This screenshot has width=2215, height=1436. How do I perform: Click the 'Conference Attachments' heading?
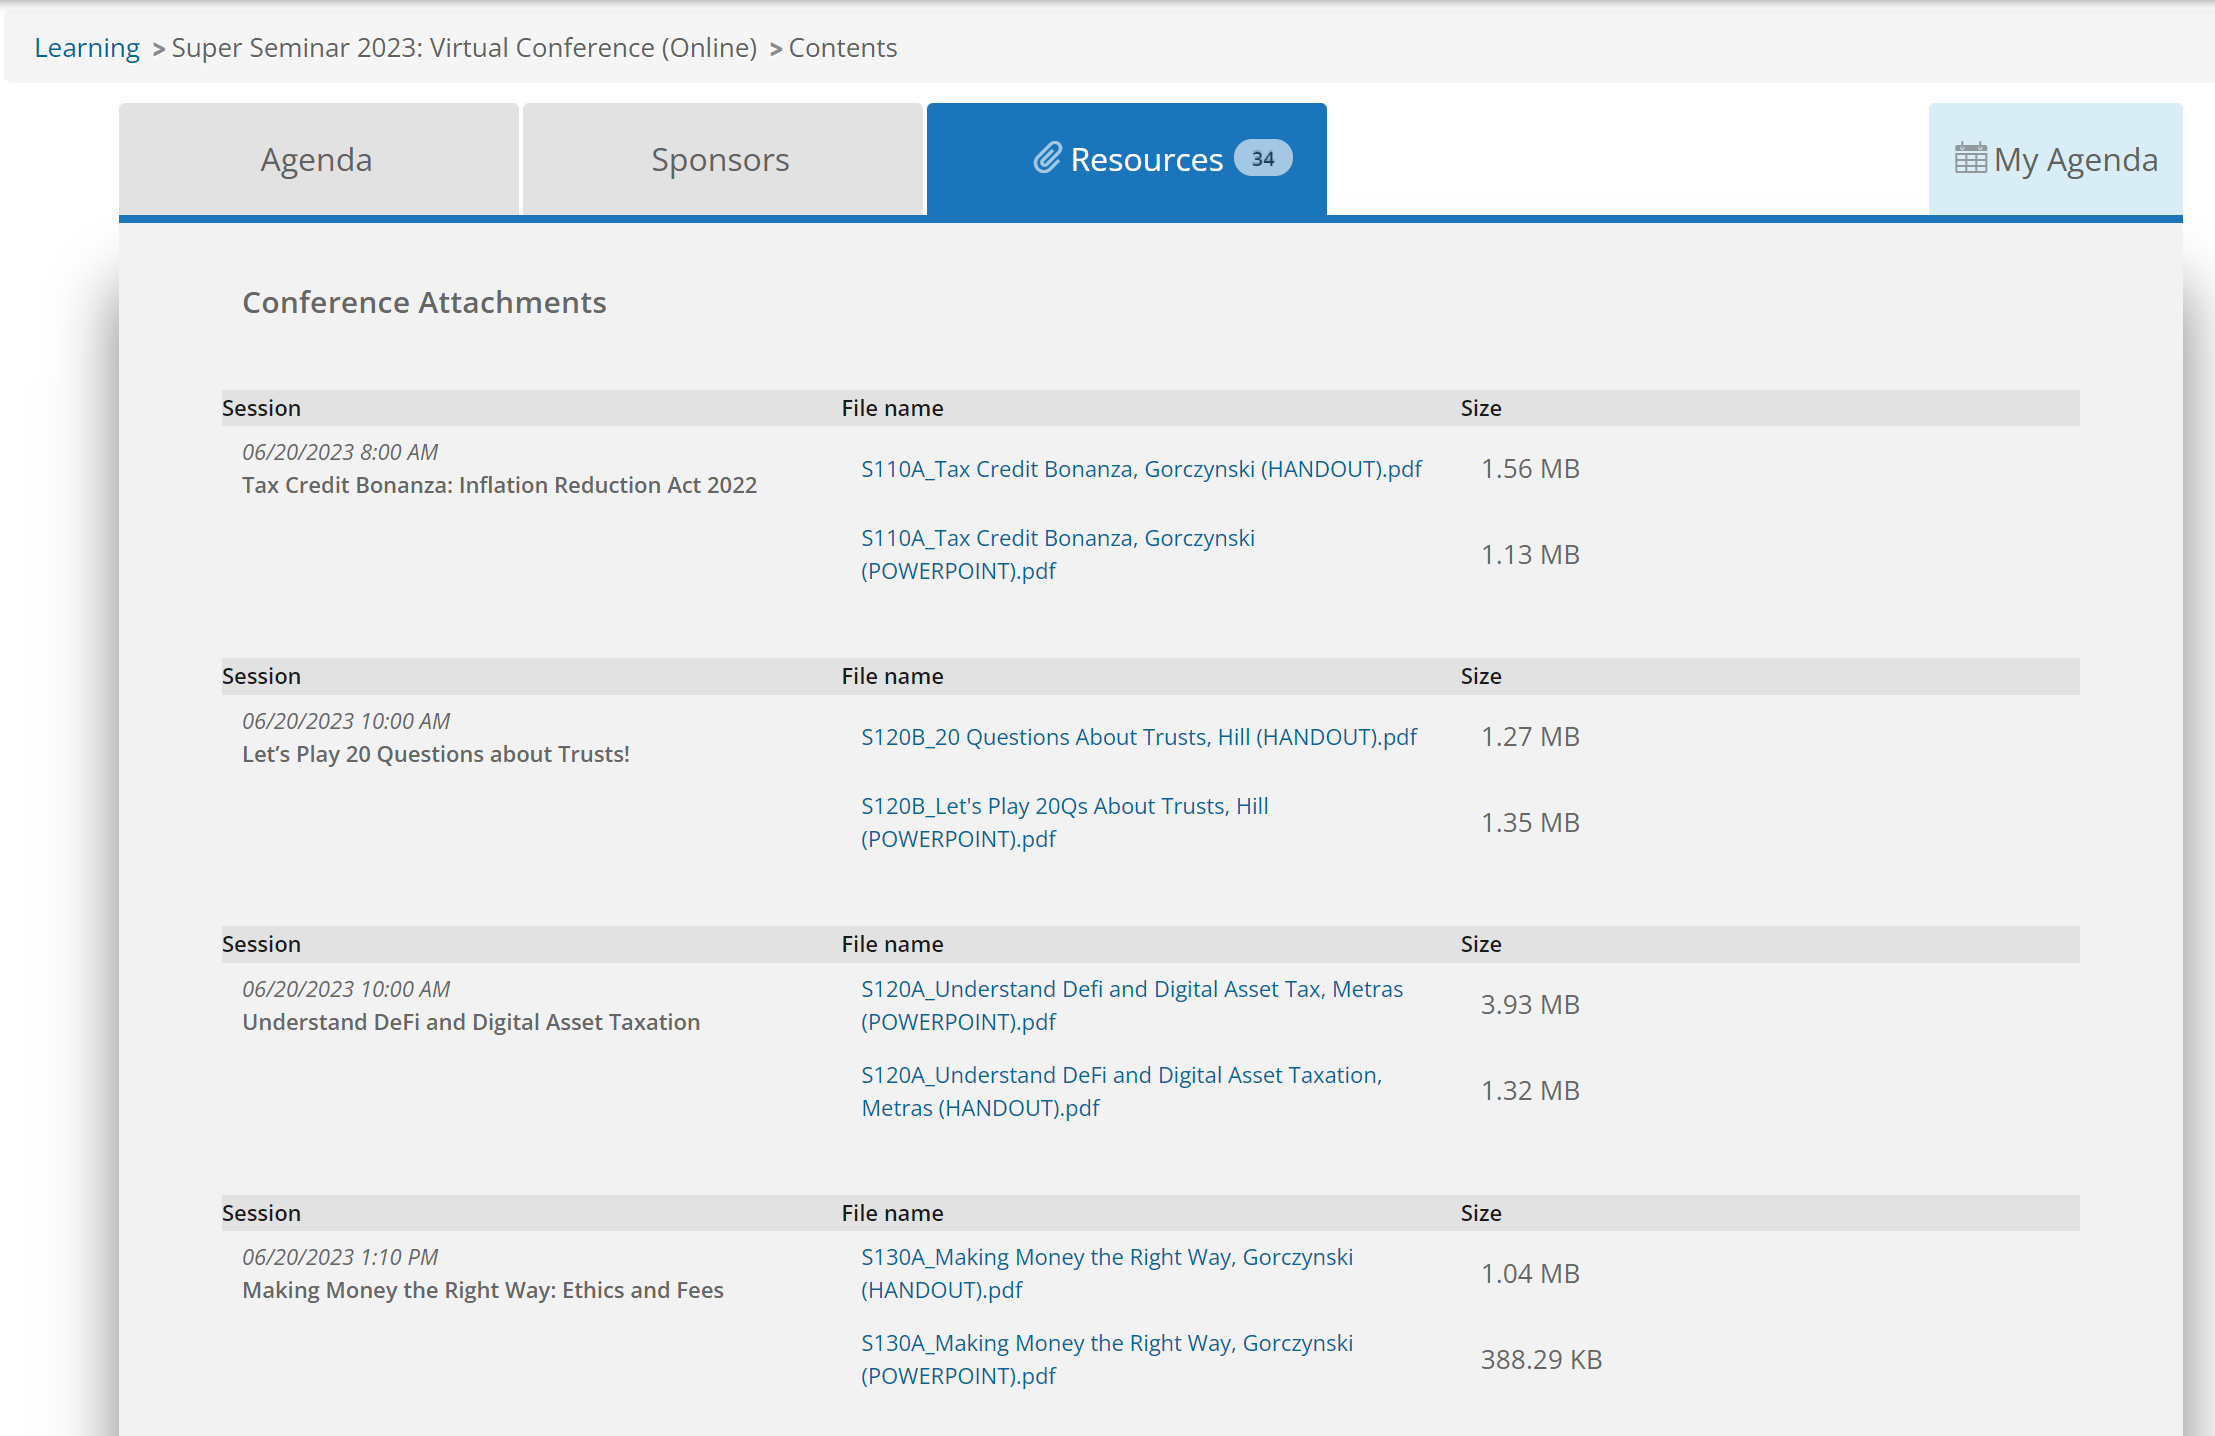pyautogui.click(x=424, y=302)
